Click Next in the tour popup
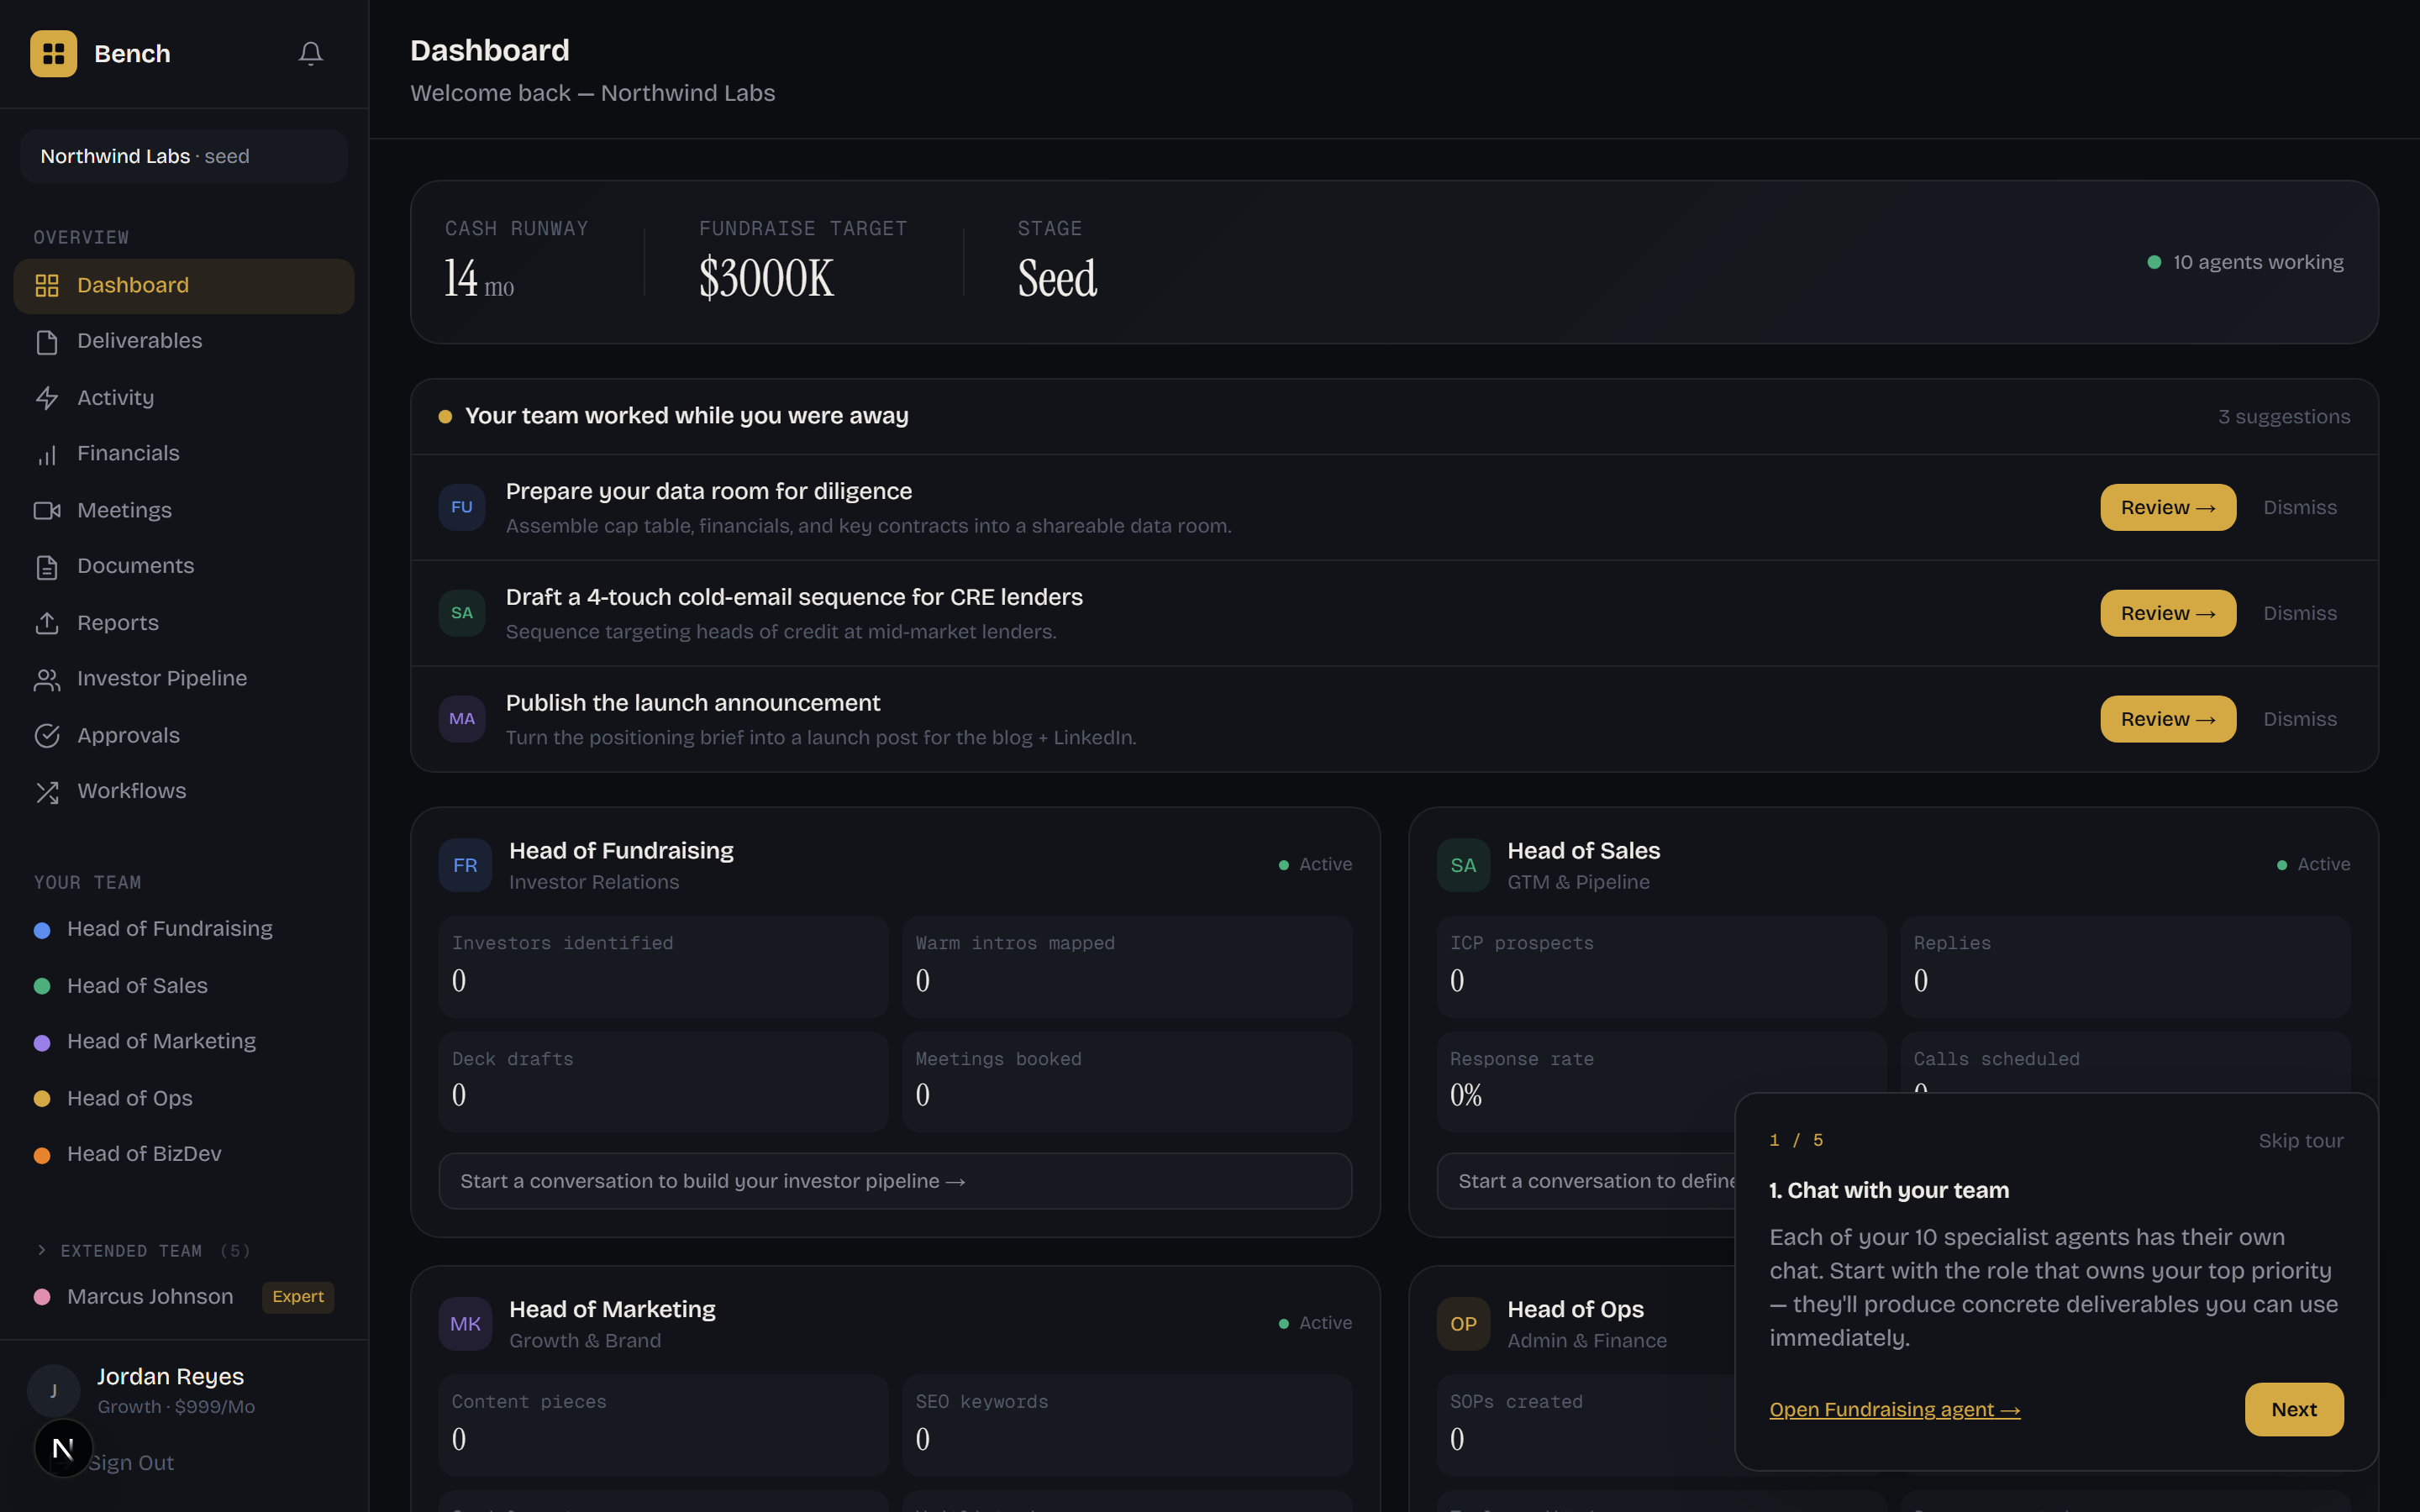2420x1512 pixels. (x=2293, y=1410)
